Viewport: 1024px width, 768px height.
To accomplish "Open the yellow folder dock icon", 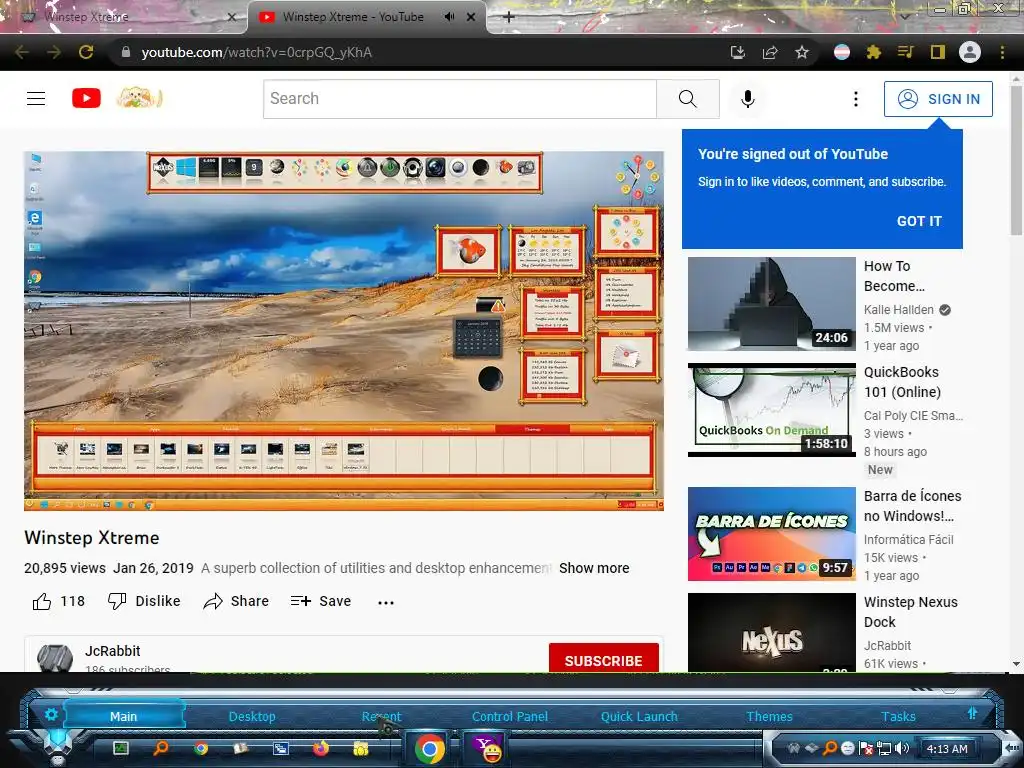I will point(360,748).
